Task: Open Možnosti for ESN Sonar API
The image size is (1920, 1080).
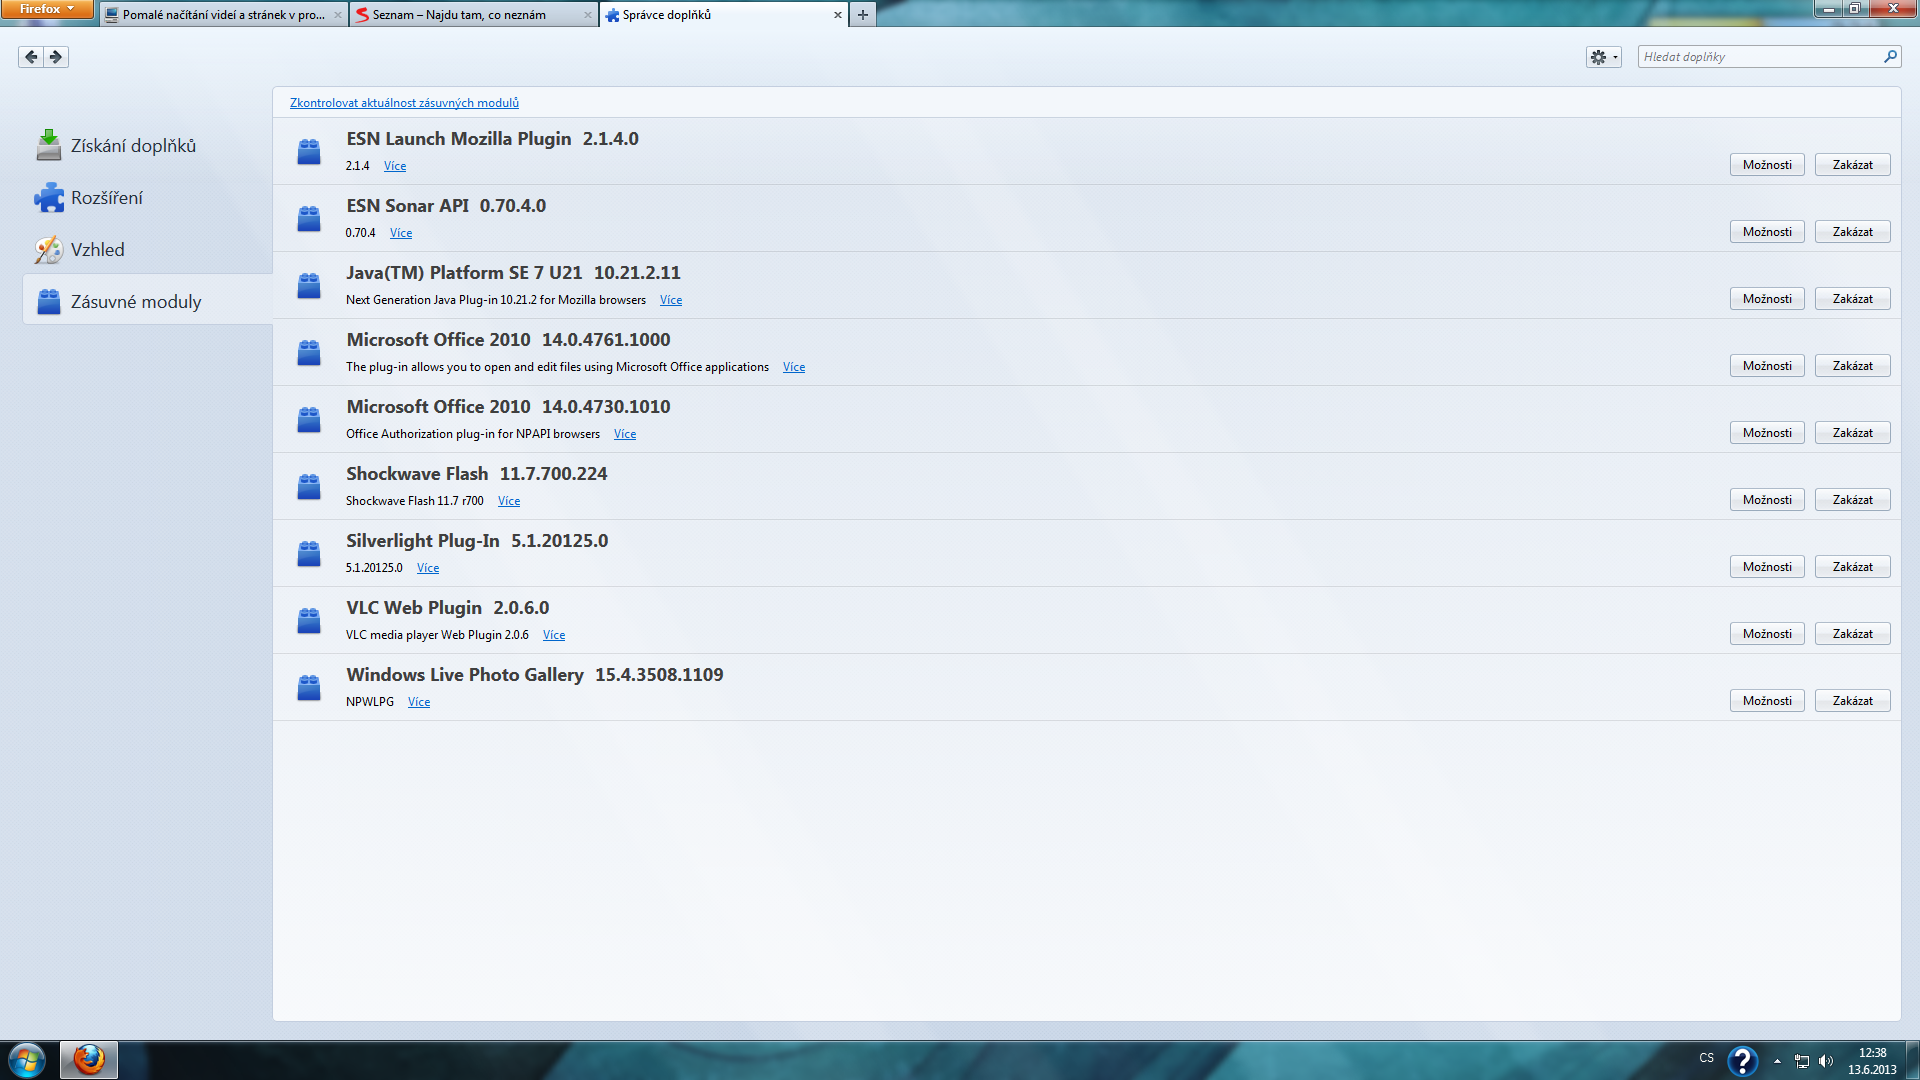Action: coord(1767,232)
